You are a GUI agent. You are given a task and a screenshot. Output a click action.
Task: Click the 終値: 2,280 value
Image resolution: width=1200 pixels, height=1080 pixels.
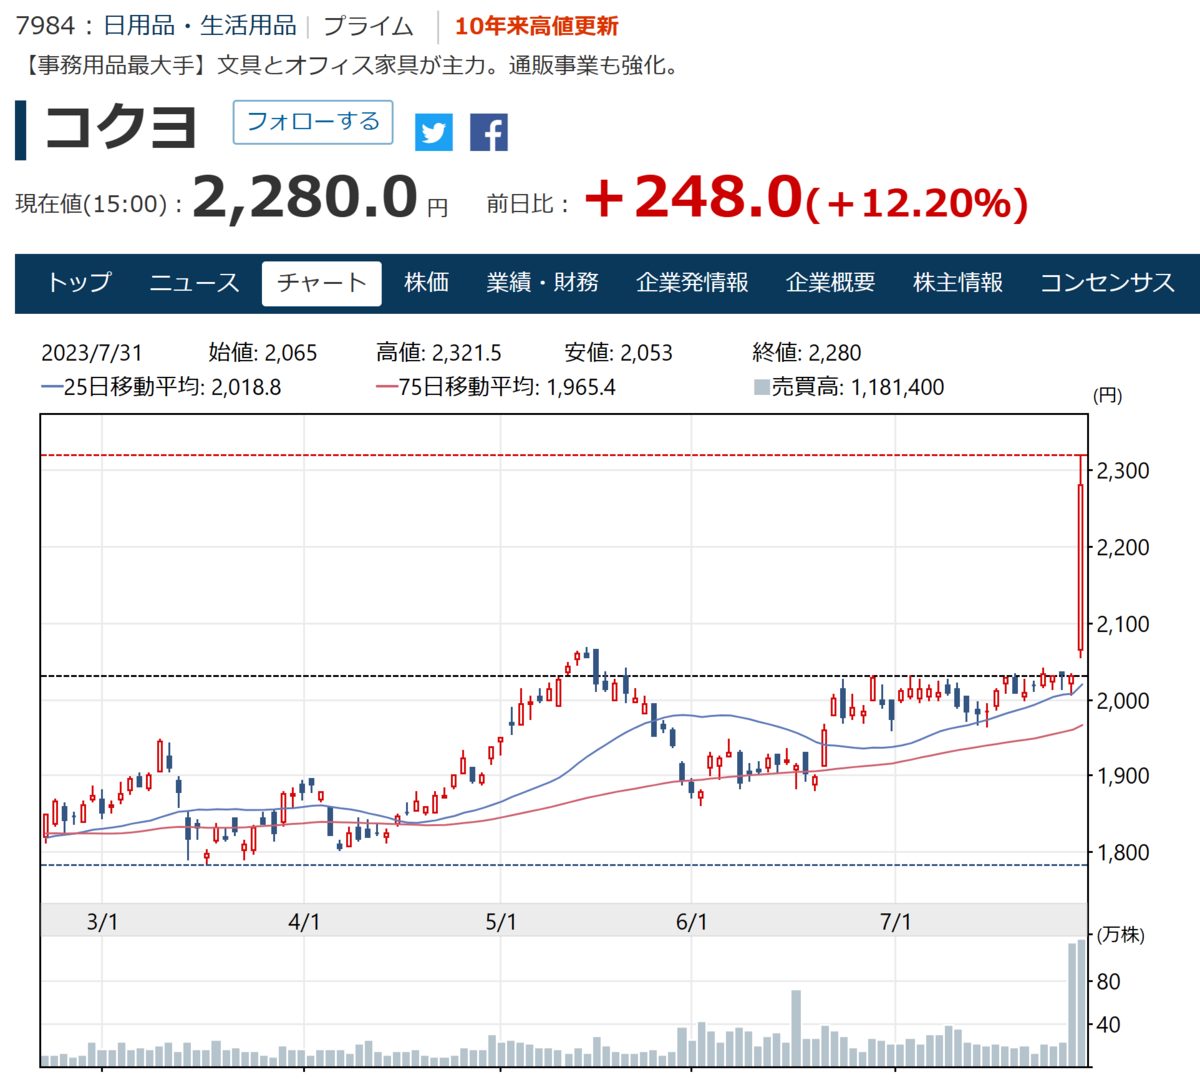point(807,353)
